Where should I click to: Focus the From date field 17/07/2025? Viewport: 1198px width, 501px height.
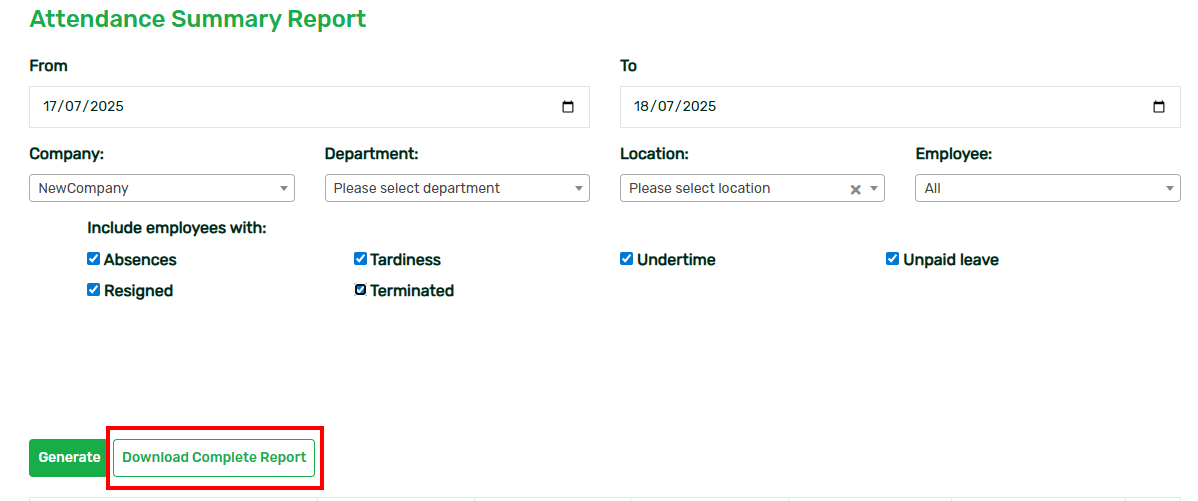[x=309, y=107]
